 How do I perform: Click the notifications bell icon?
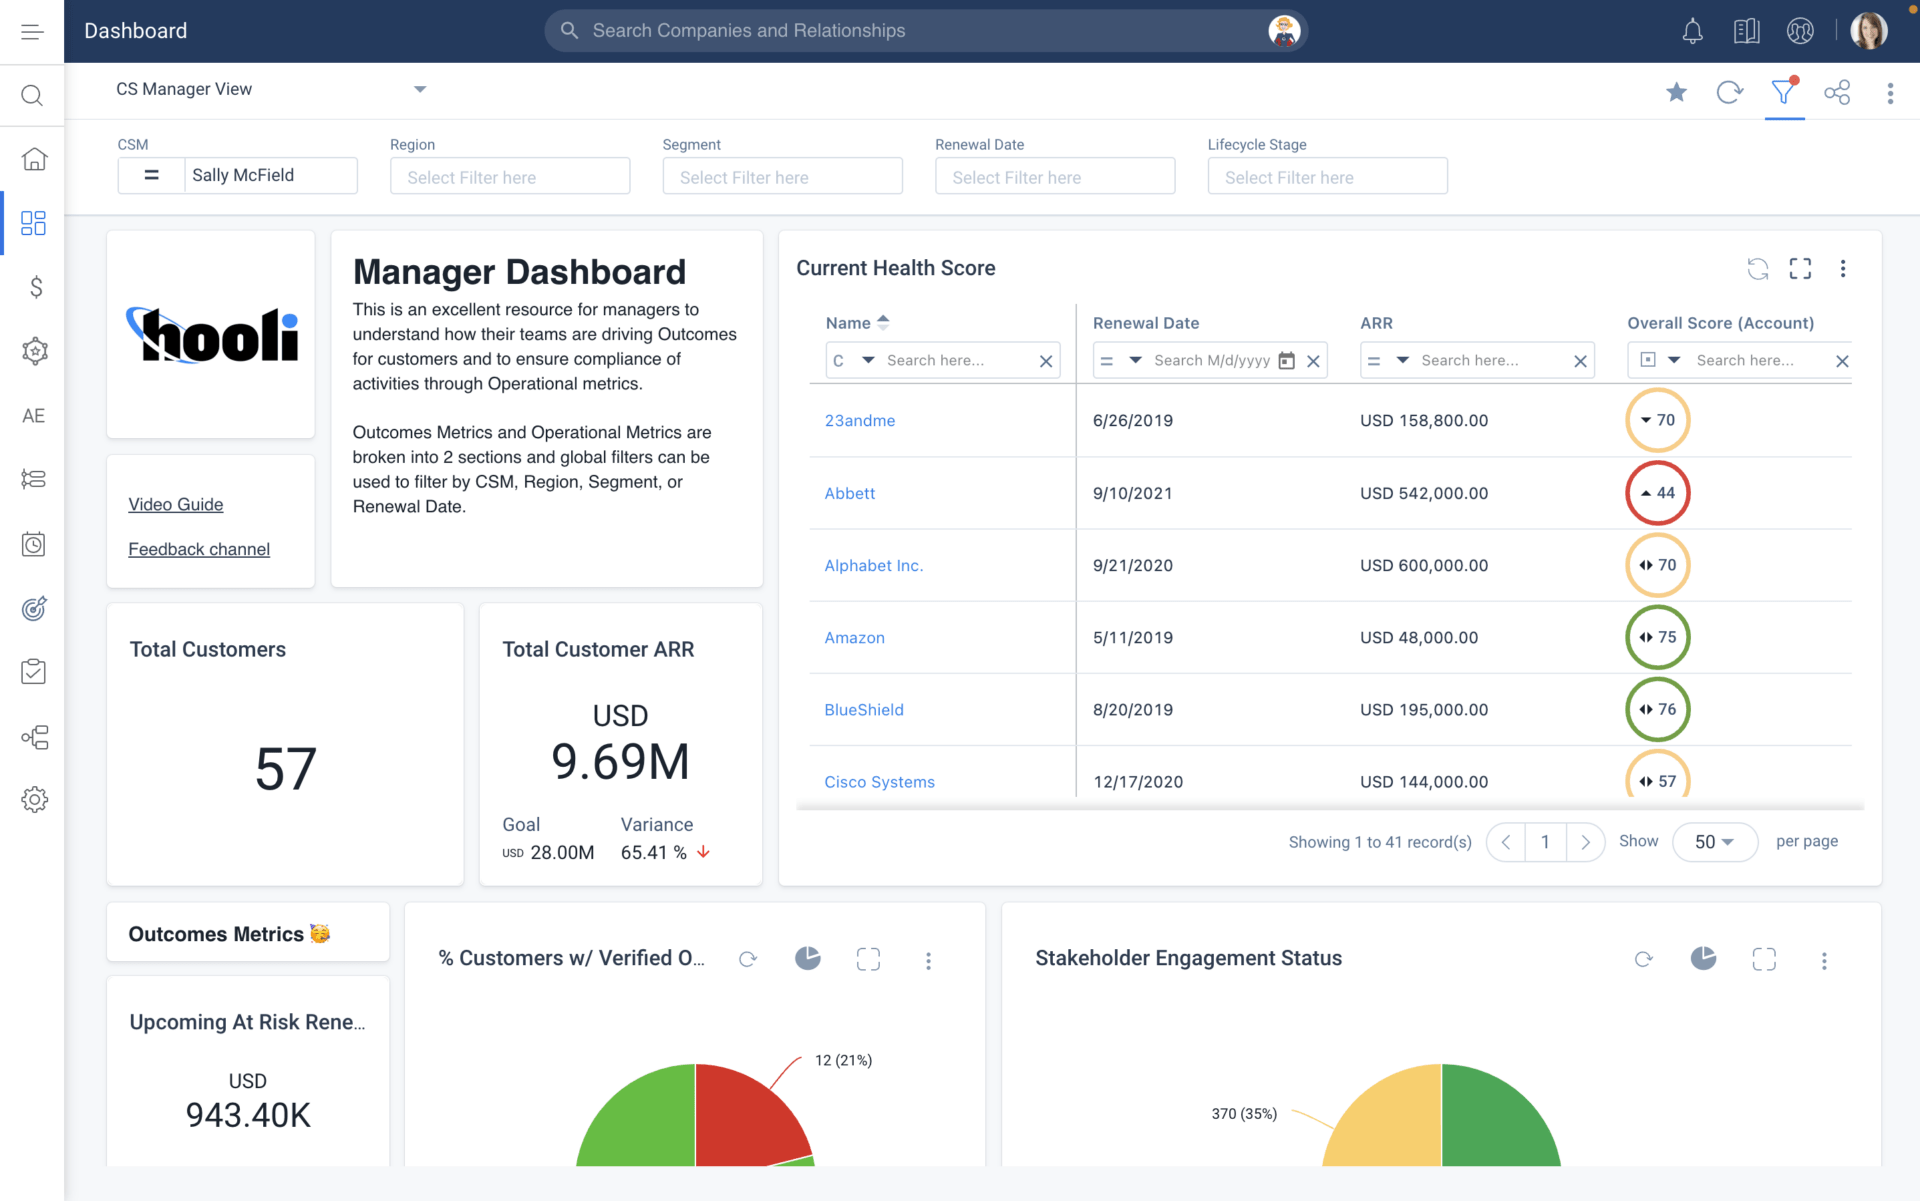coord(1692,31)
